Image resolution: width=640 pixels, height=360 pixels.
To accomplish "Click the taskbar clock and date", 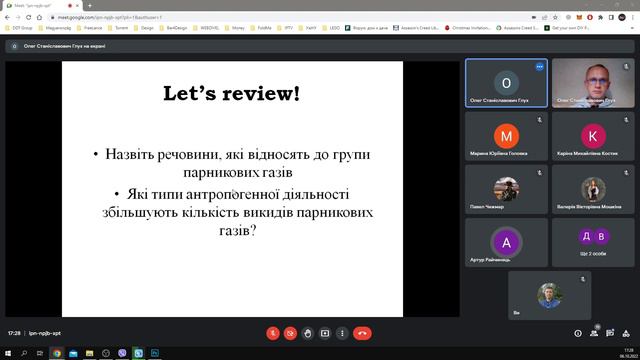I will [x=628, y=353].
